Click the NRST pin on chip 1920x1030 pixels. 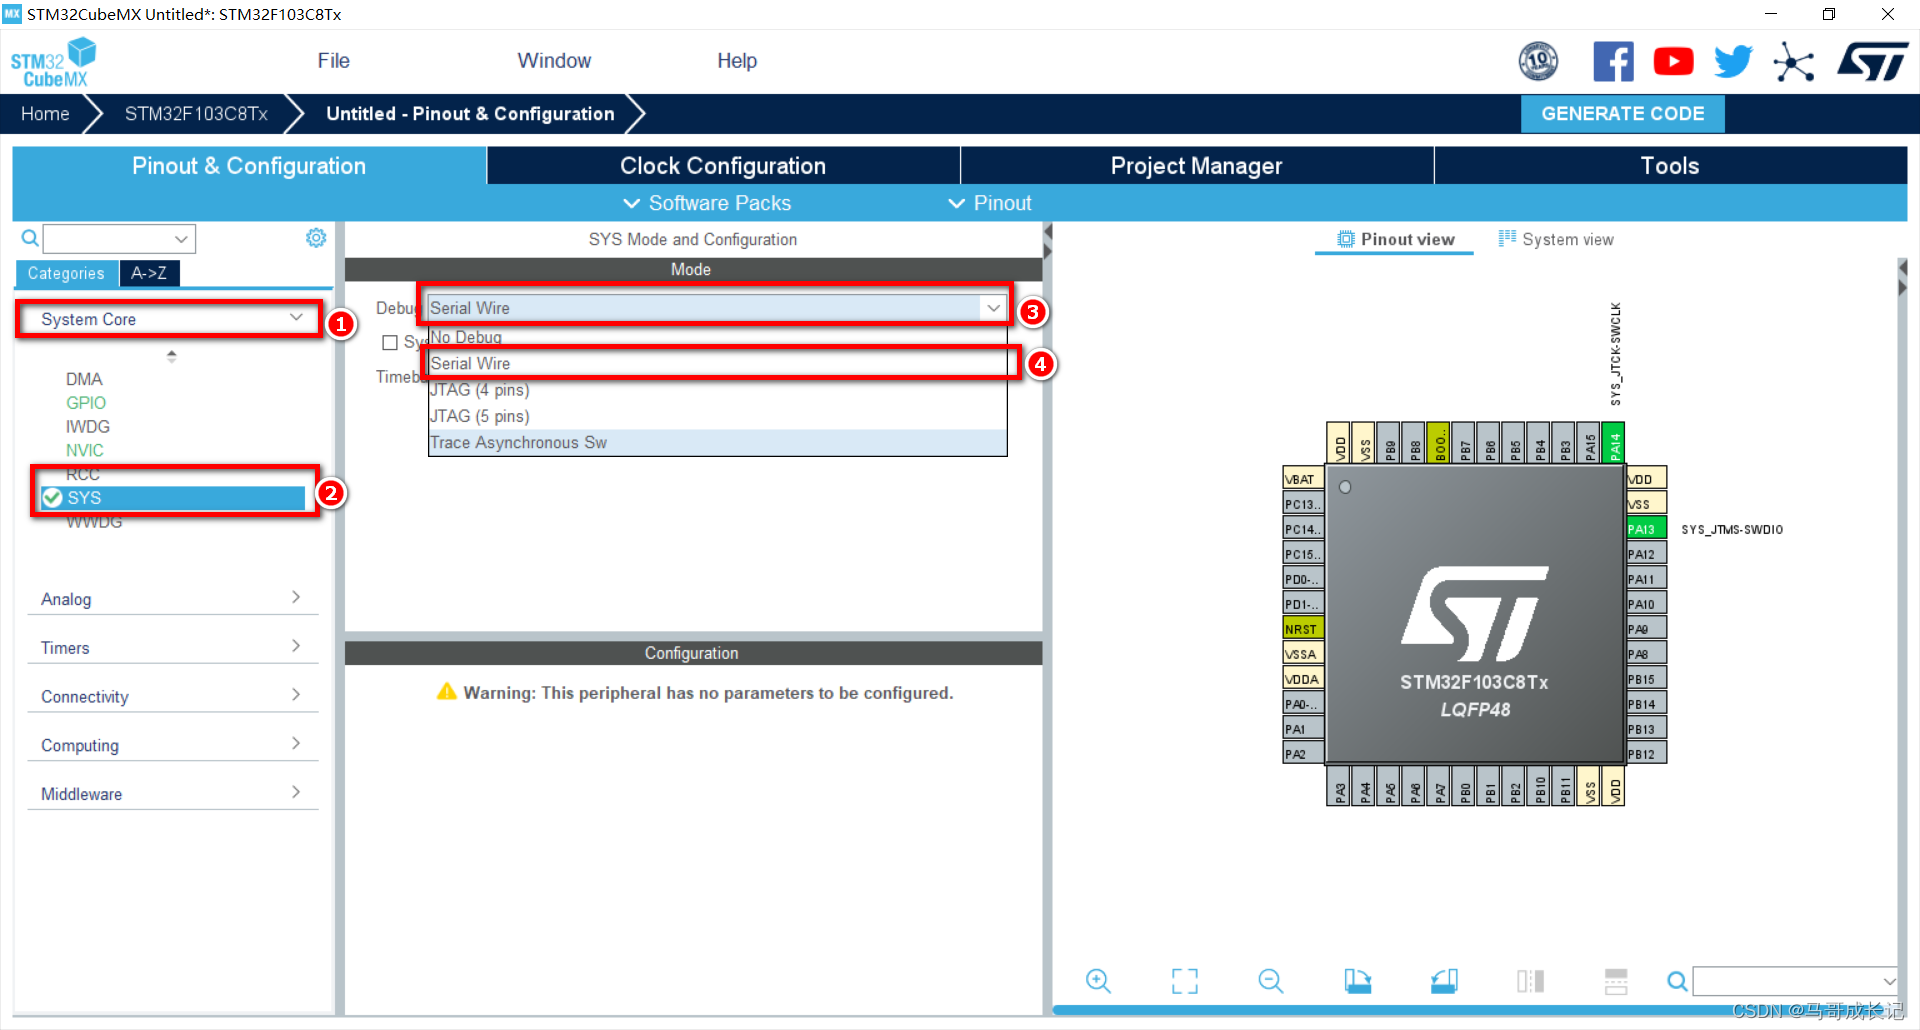click(1303, 629)
